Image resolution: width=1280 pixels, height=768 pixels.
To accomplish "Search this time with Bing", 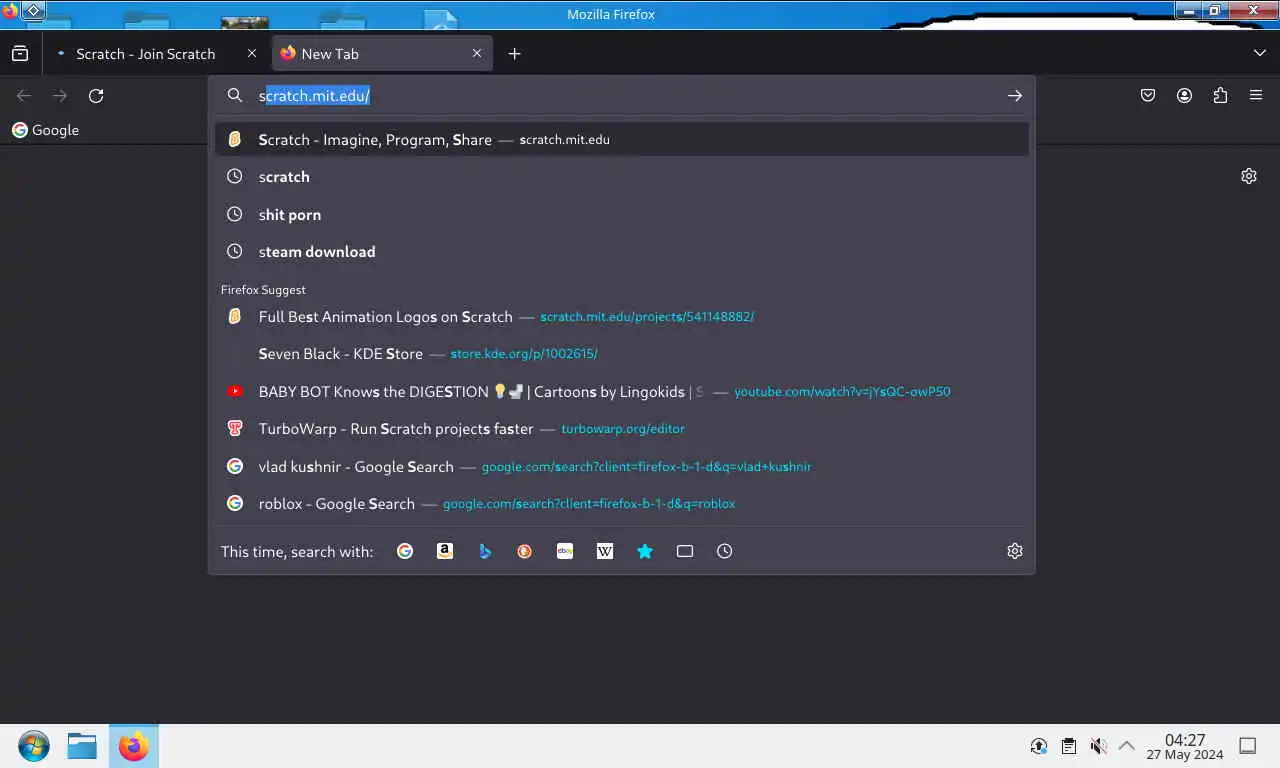I will pyautogui.click(x=485, y=551).
